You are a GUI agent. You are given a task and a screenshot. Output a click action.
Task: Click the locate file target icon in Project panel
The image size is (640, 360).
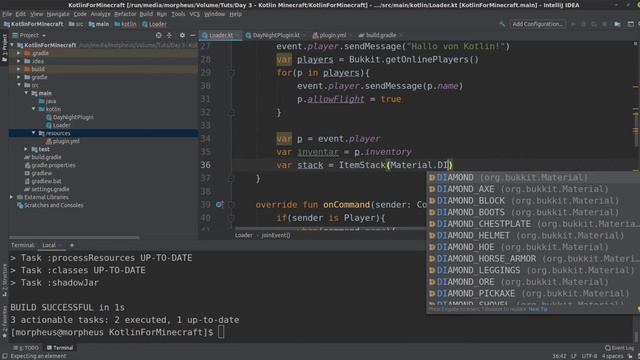click(158, 36)
